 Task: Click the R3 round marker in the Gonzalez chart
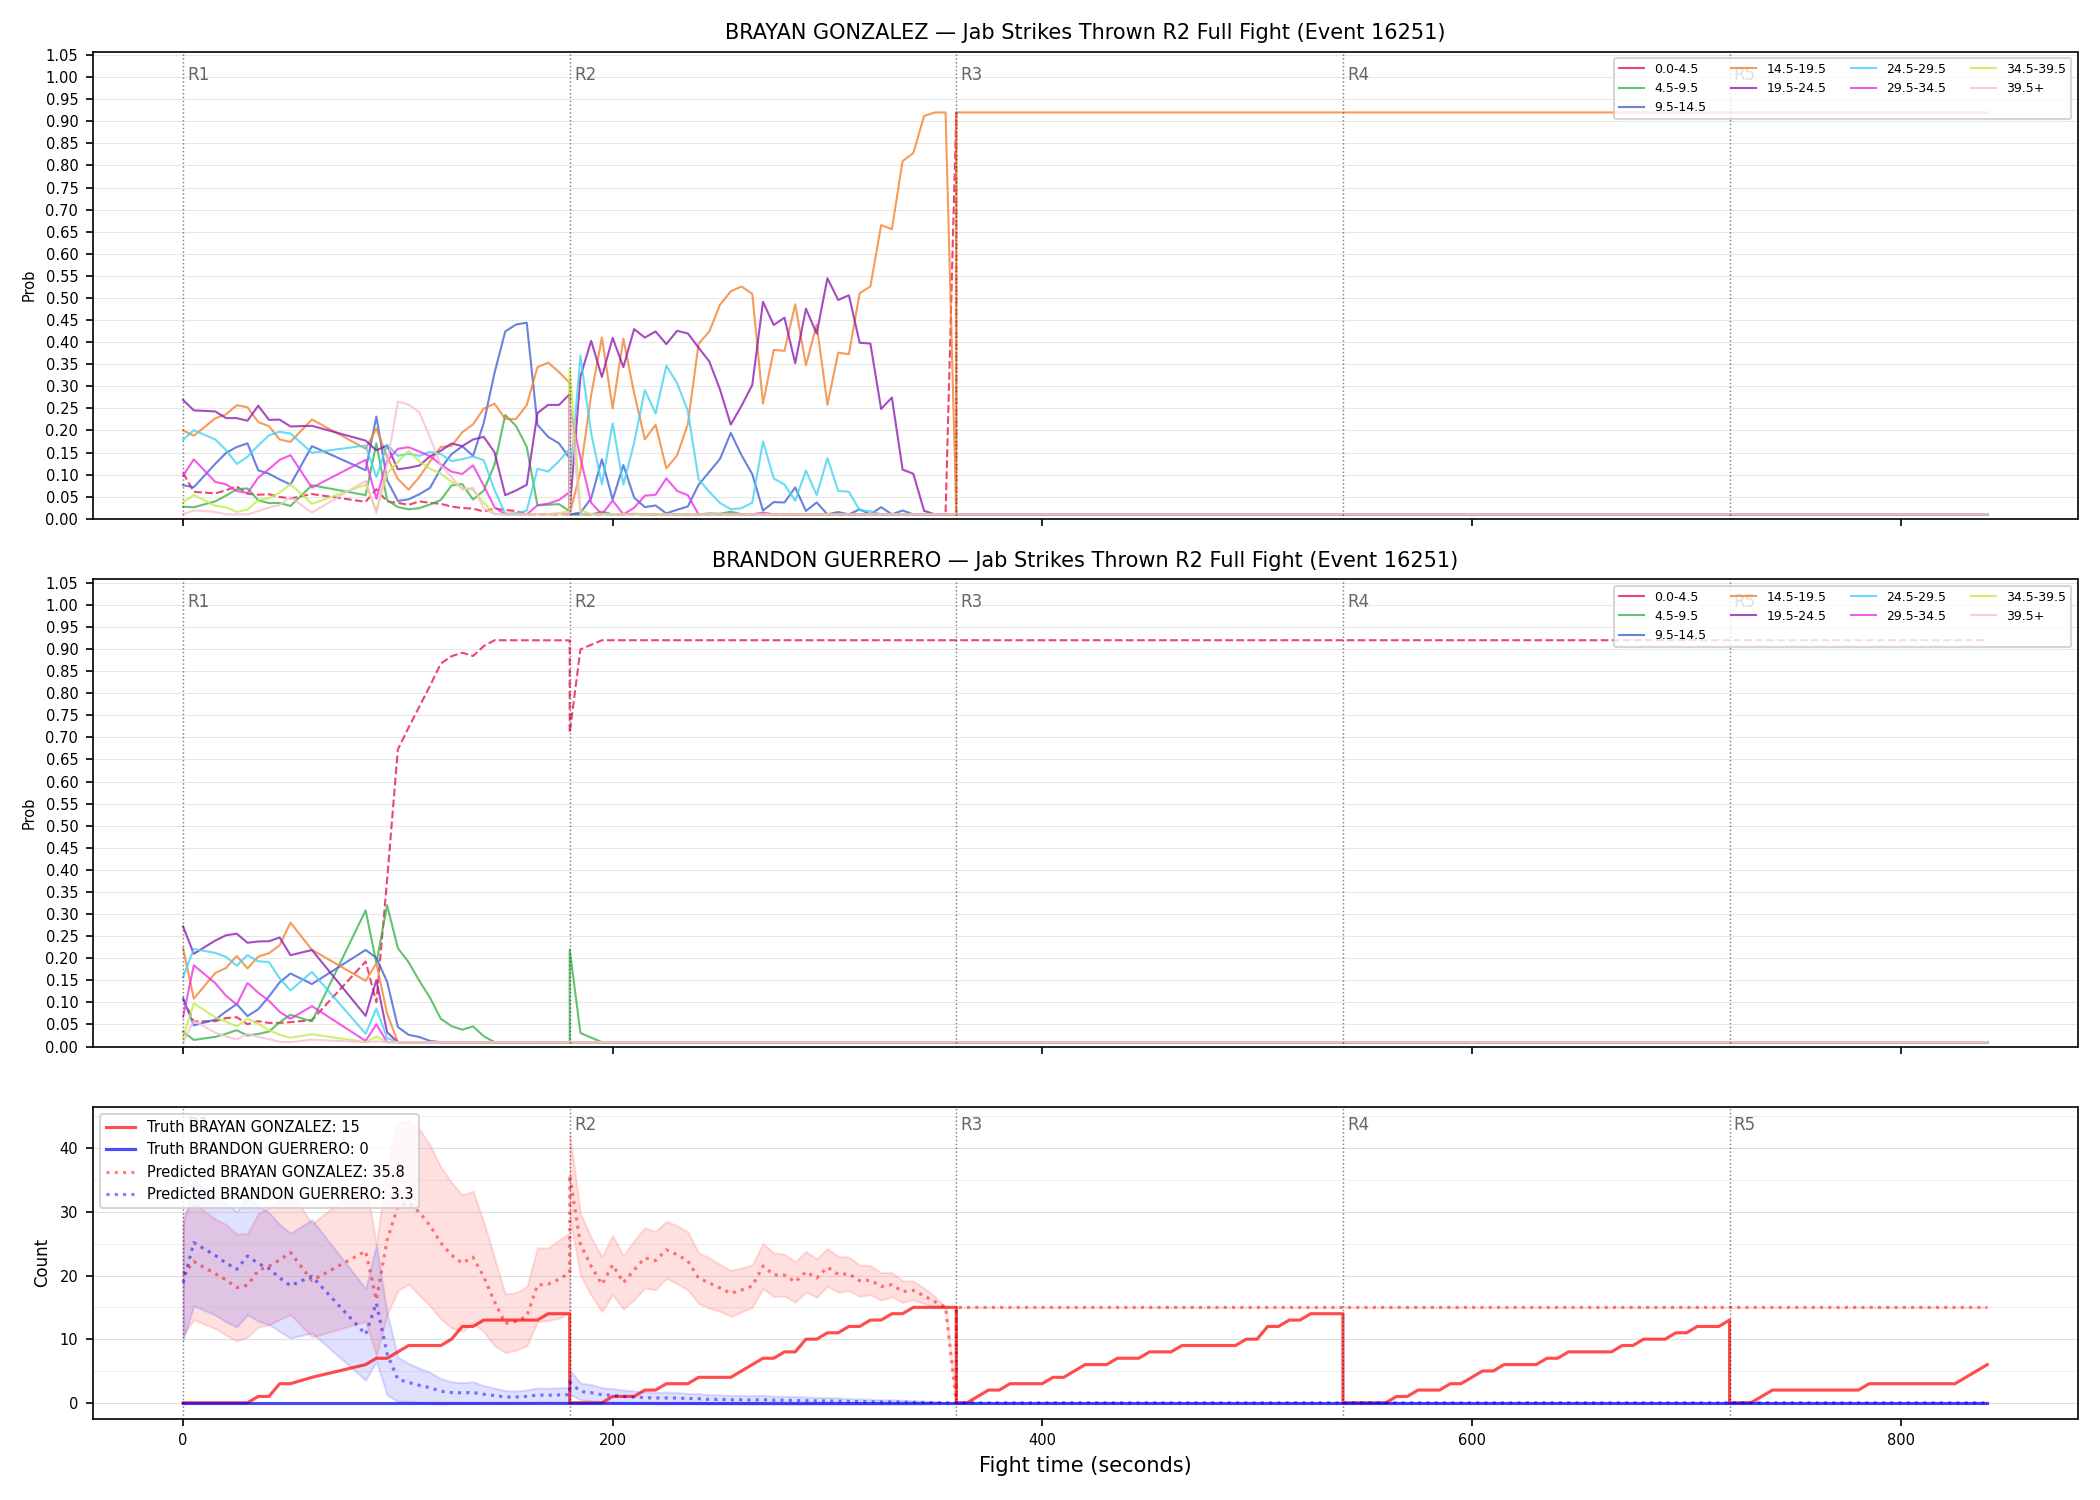coord(971,74)
